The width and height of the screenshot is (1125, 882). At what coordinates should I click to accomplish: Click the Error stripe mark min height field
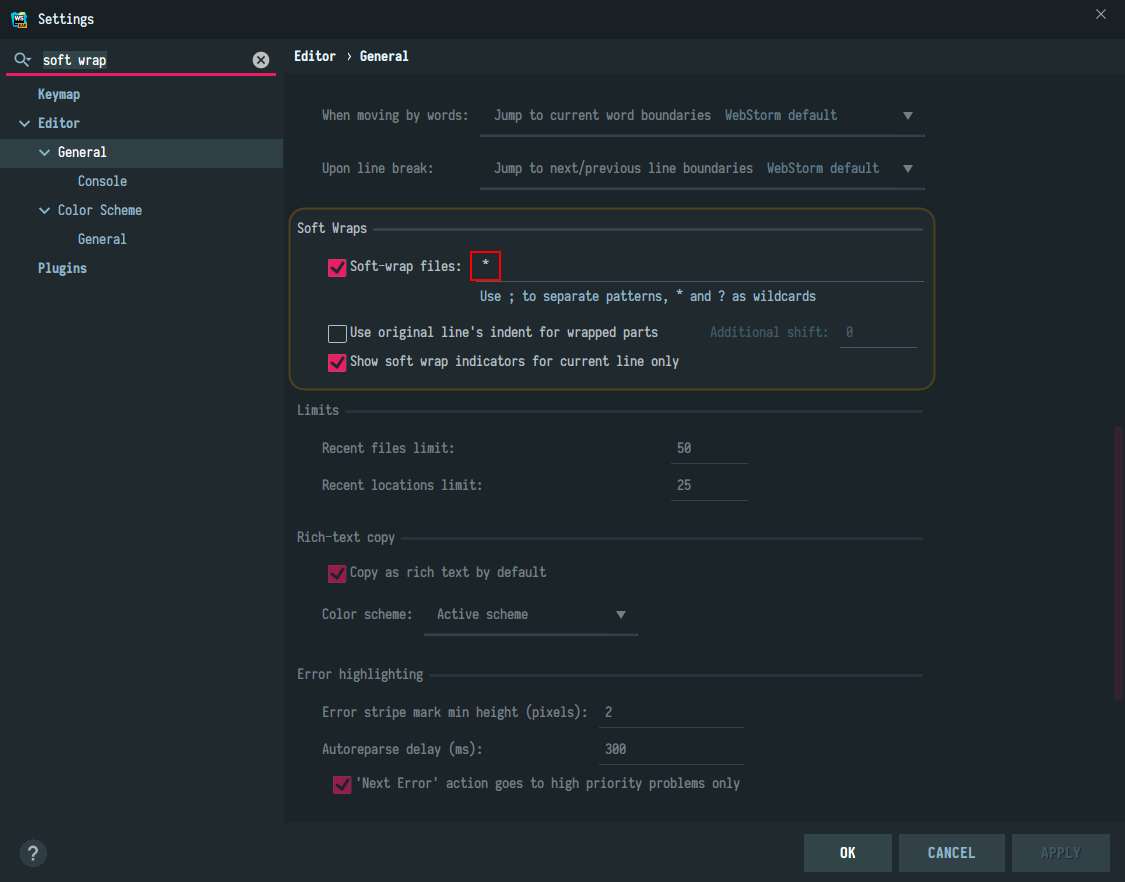(x=671, y=713)
